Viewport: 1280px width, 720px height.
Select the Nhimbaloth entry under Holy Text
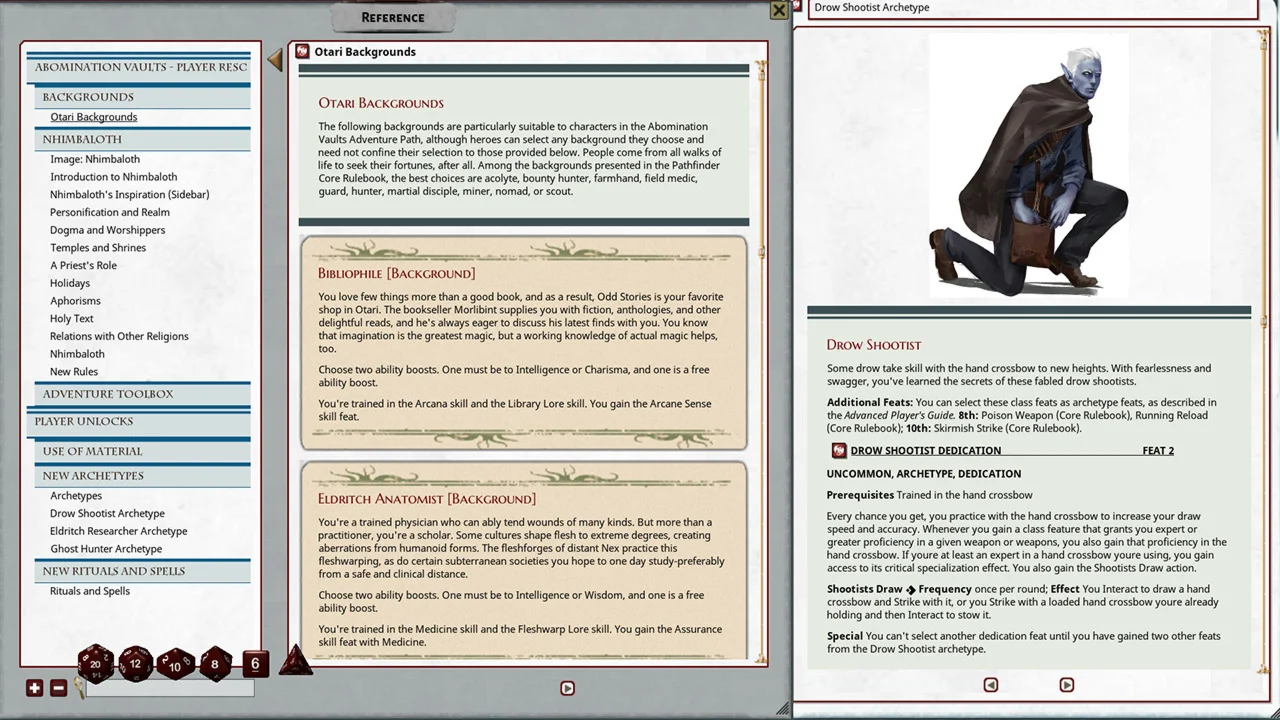(77, 354)
